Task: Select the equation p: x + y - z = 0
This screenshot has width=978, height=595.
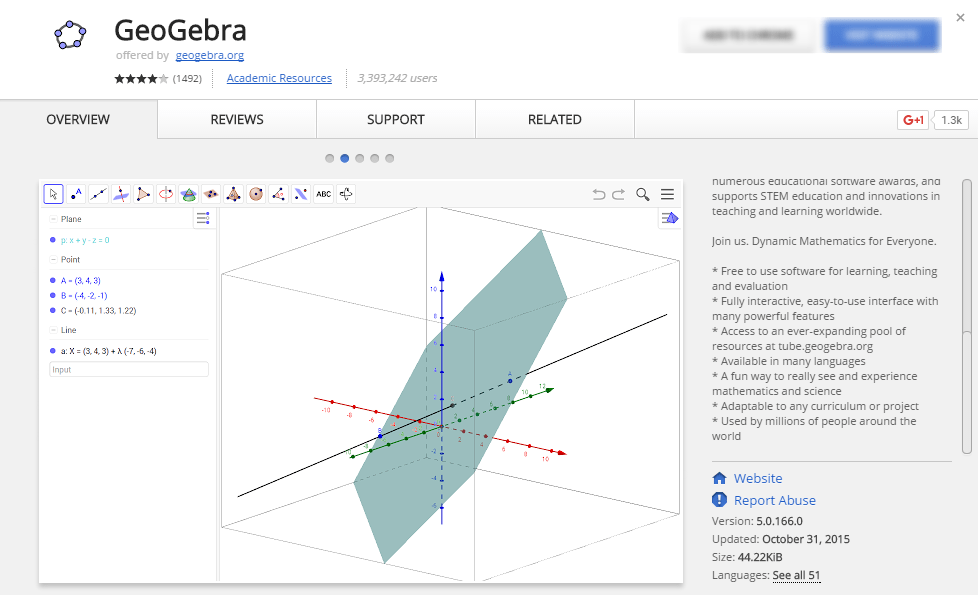Action: pos(85,240)
